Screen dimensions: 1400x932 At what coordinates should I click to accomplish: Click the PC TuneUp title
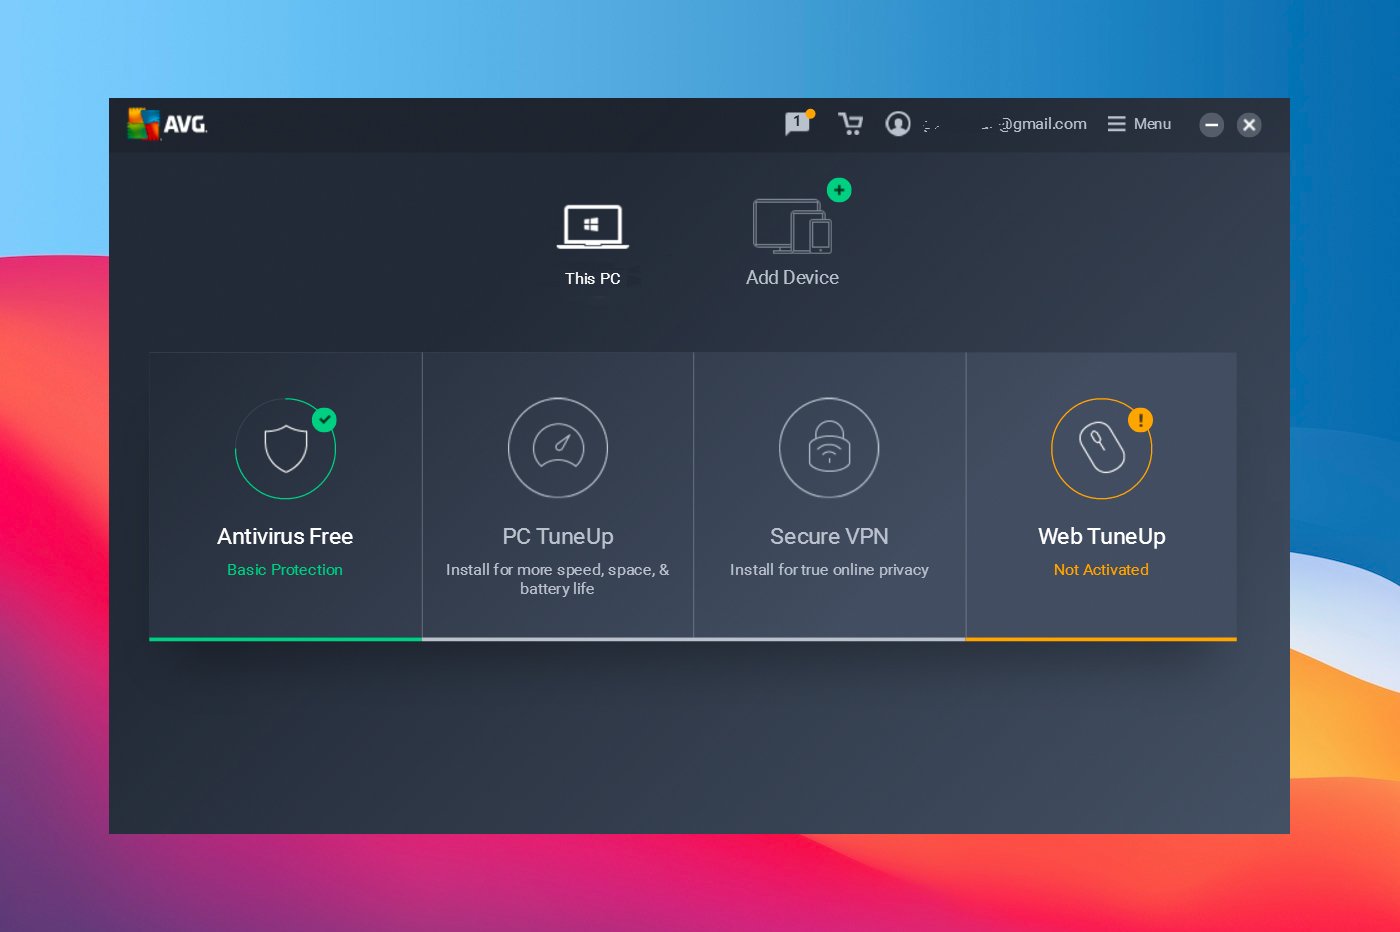pos(558,537)
